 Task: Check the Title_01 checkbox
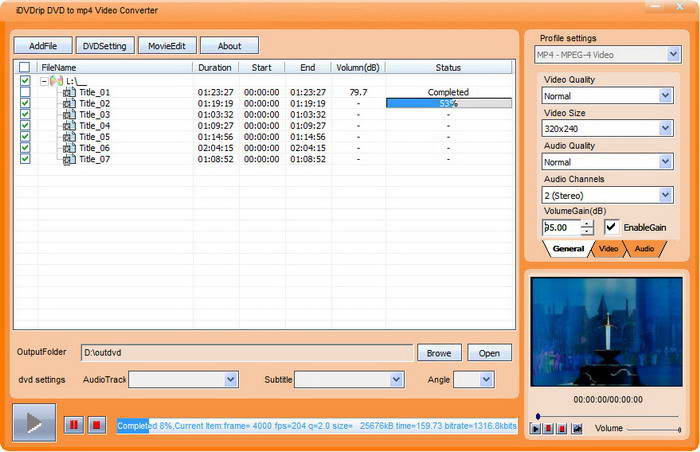click(x=25, y=92)
